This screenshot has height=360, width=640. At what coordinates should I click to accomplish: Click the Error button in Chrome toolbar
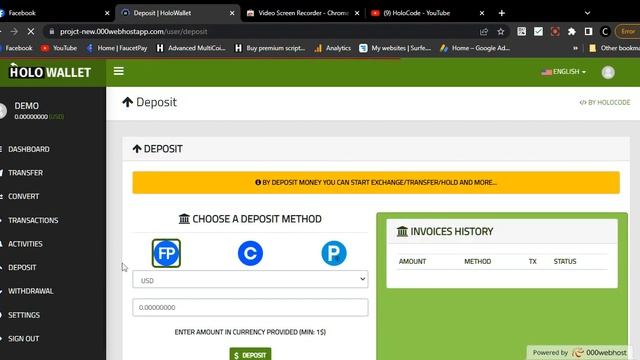[627, 31]
